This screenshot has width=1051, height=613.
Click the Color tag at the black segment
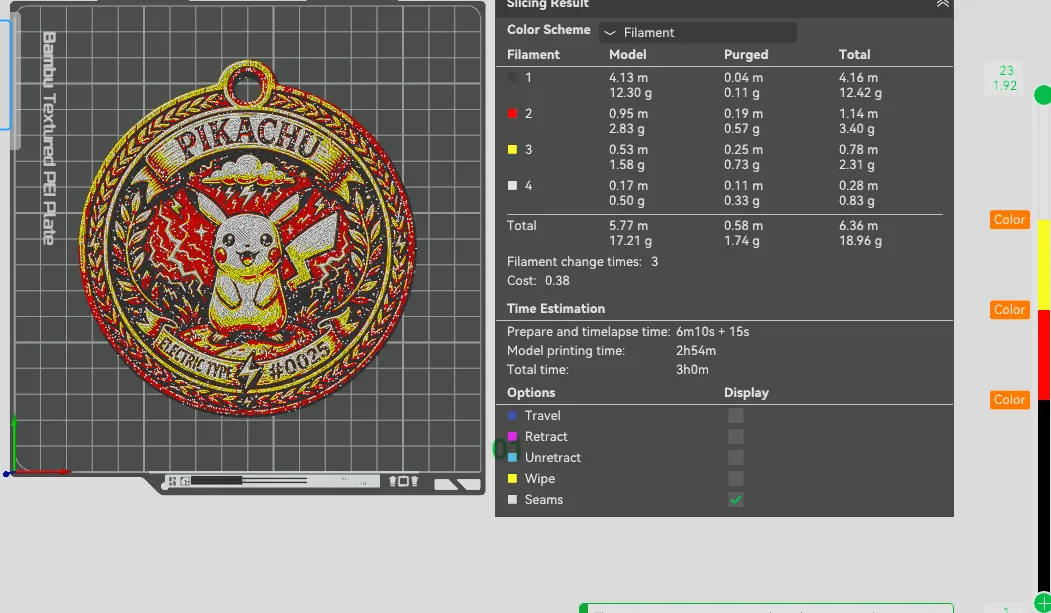tap(1009, 399)
